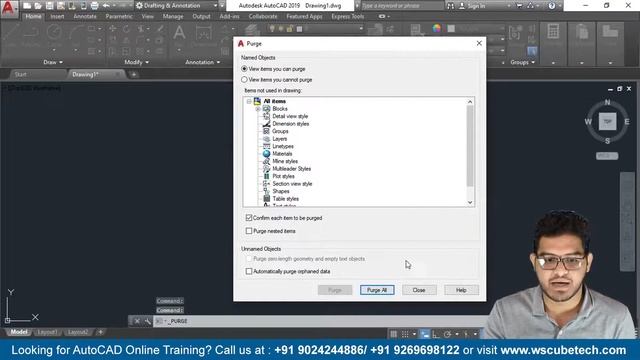Toggle polar tracking icon in status bar
640x360 pixels.
447,334
